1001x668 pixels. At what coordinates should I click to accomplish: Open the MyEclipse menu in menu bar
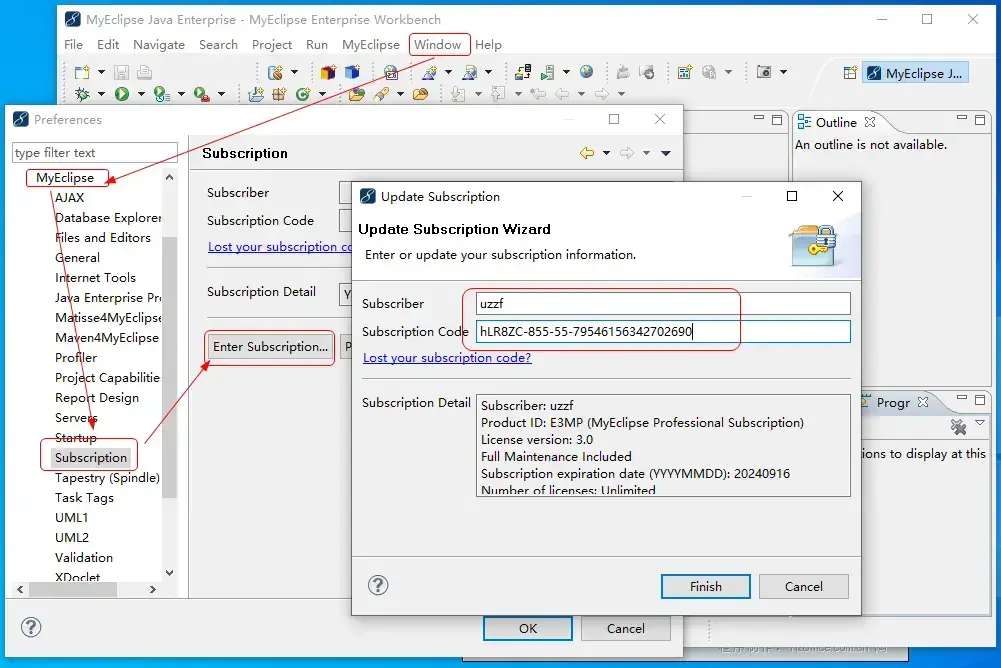(x=370, y=45)
